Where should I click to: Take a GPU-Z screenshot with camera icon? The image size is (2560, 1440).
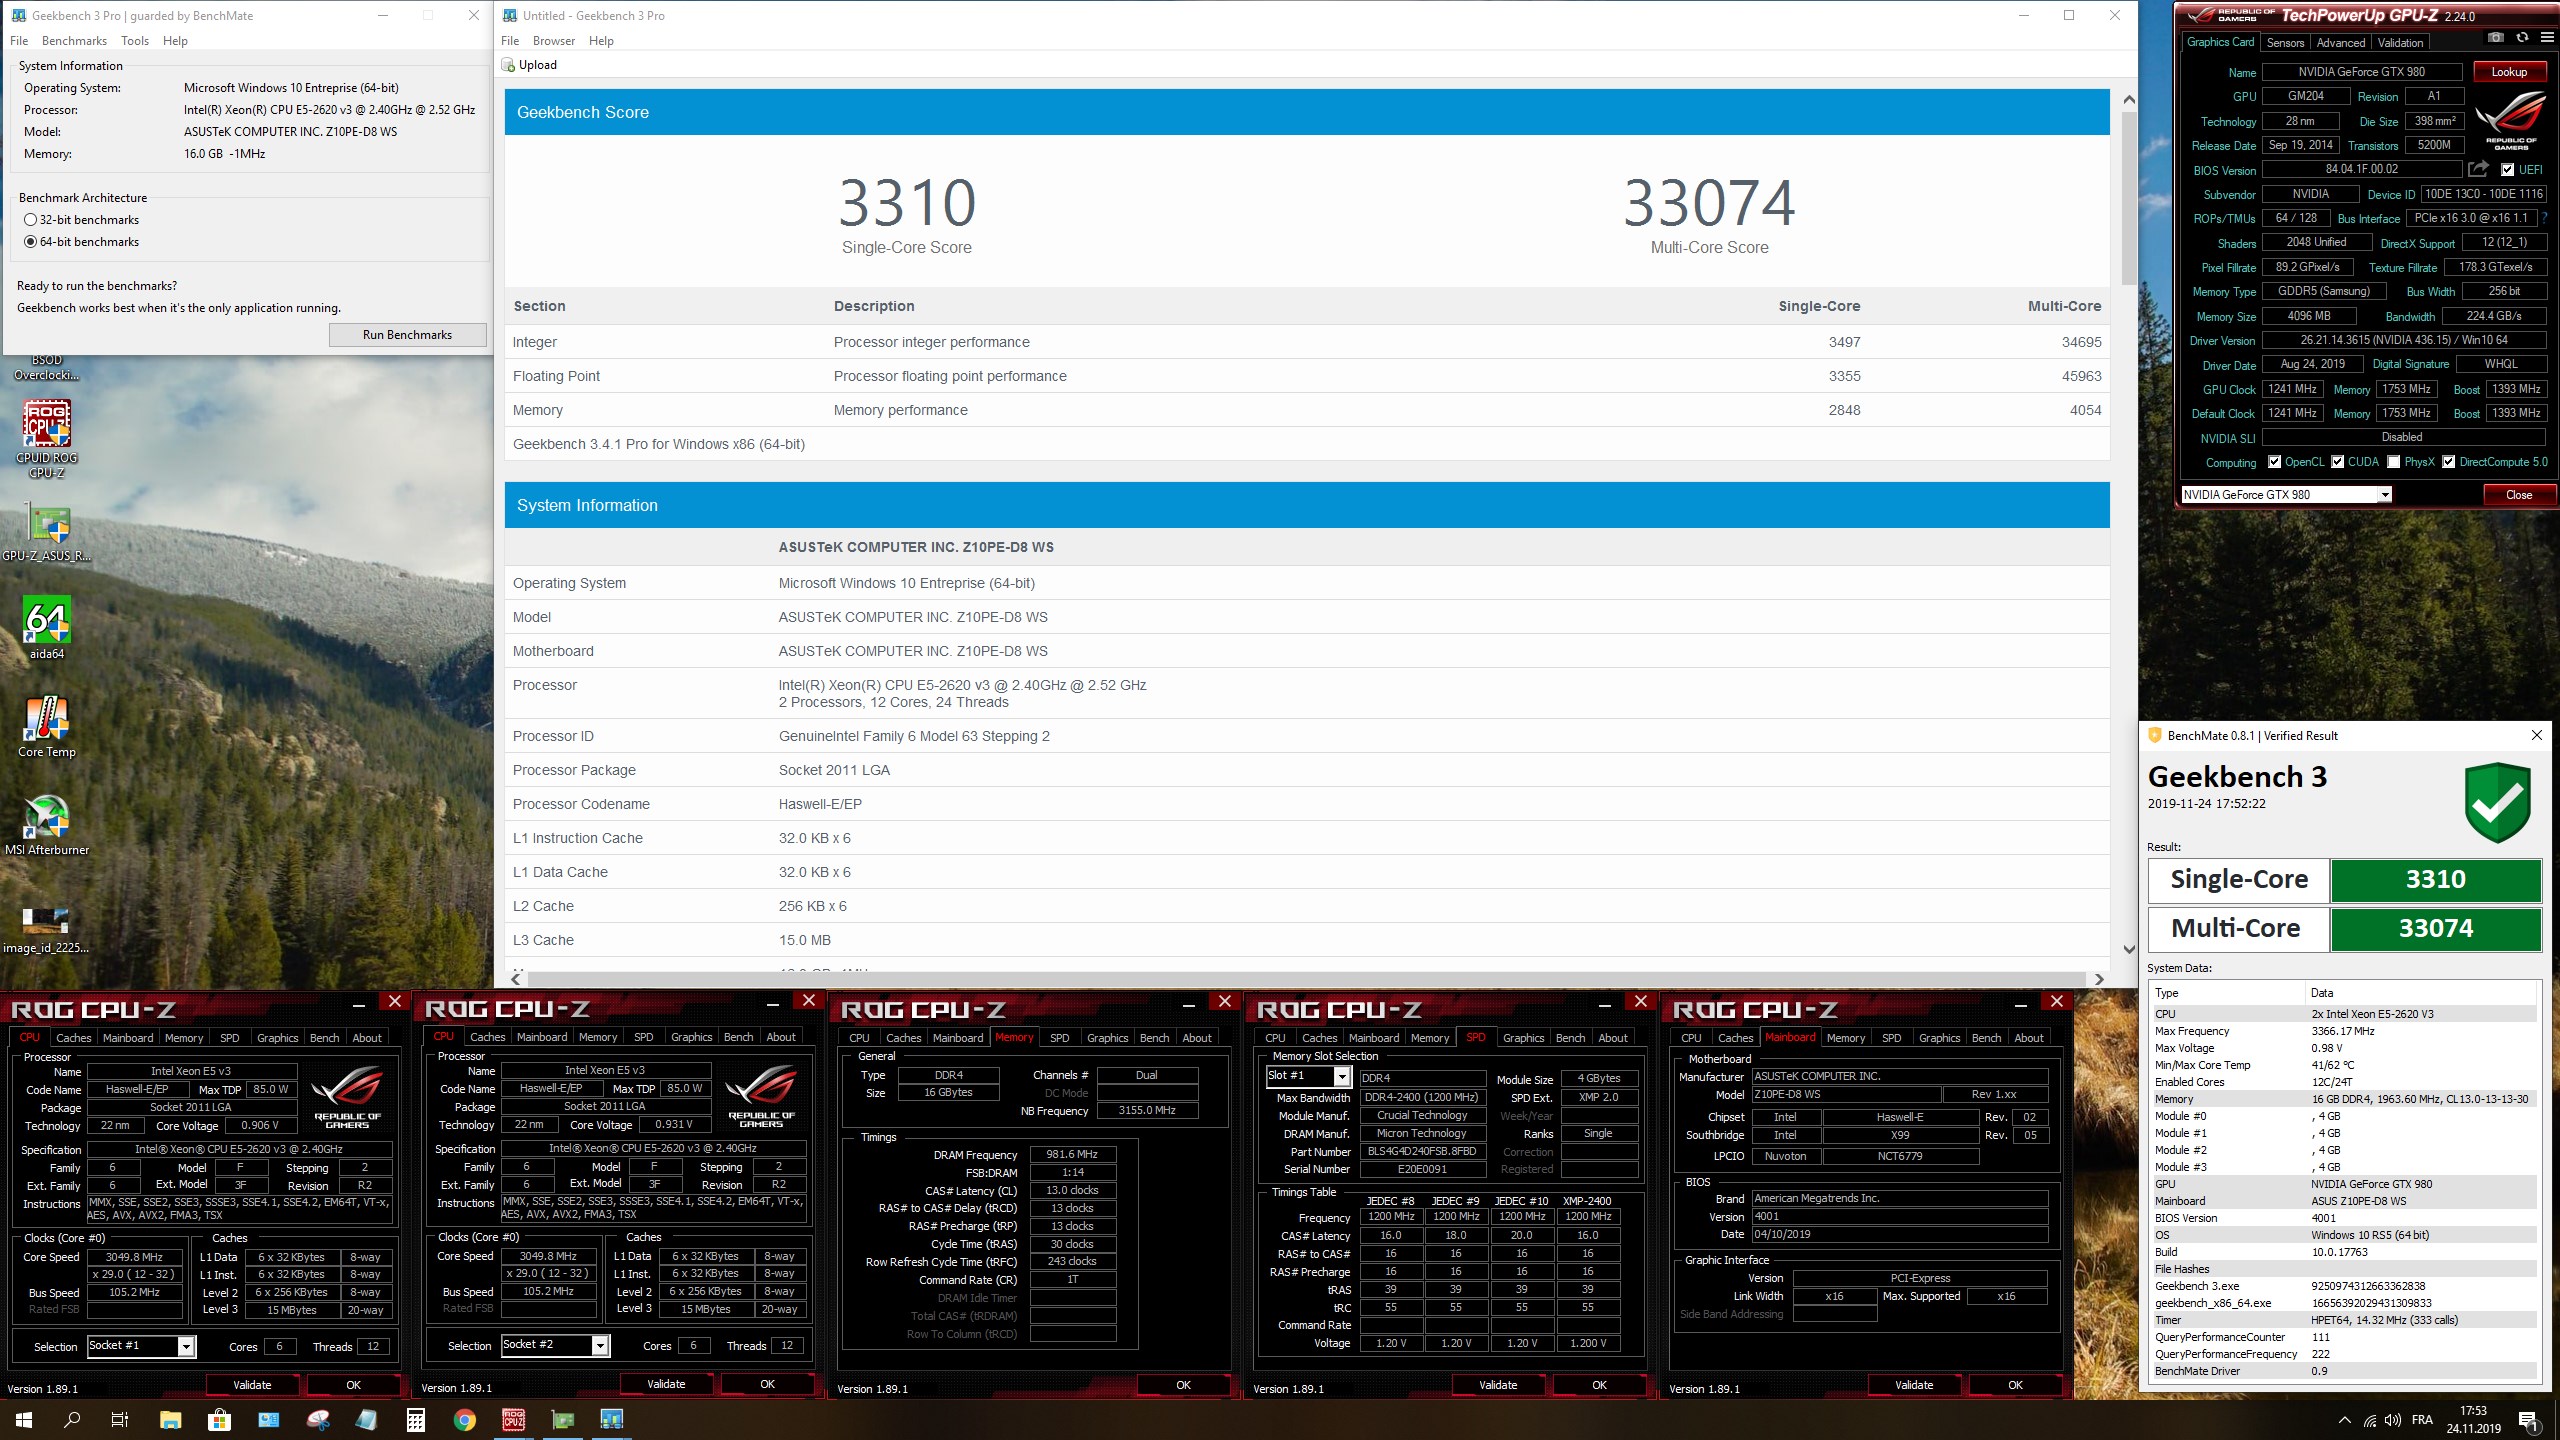tap(2496, 38)
